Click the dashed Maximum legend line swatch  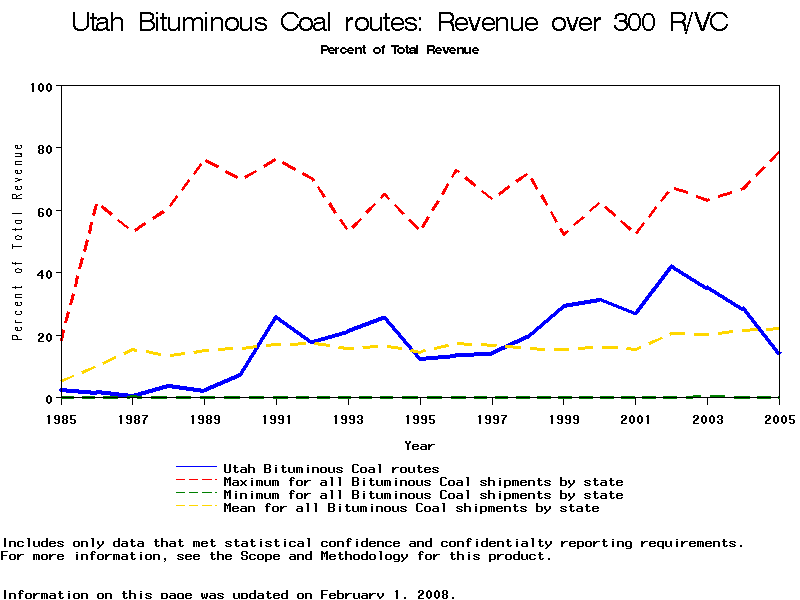tap(196, 482)
